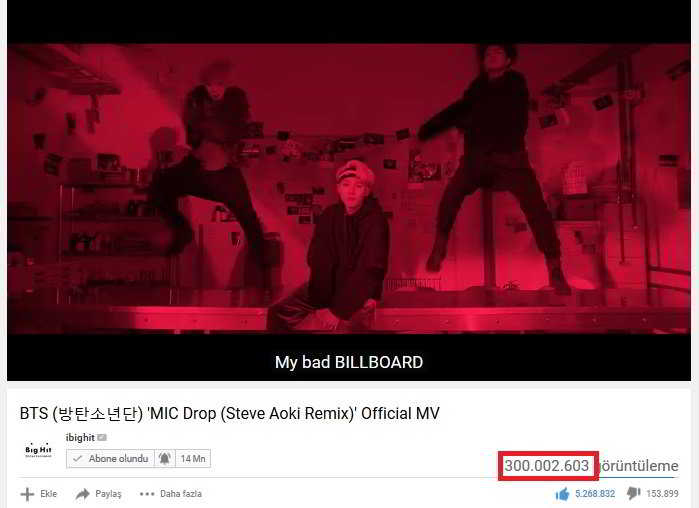Open the ibighit channel link
Screen dimensions: 699x508
80,438
